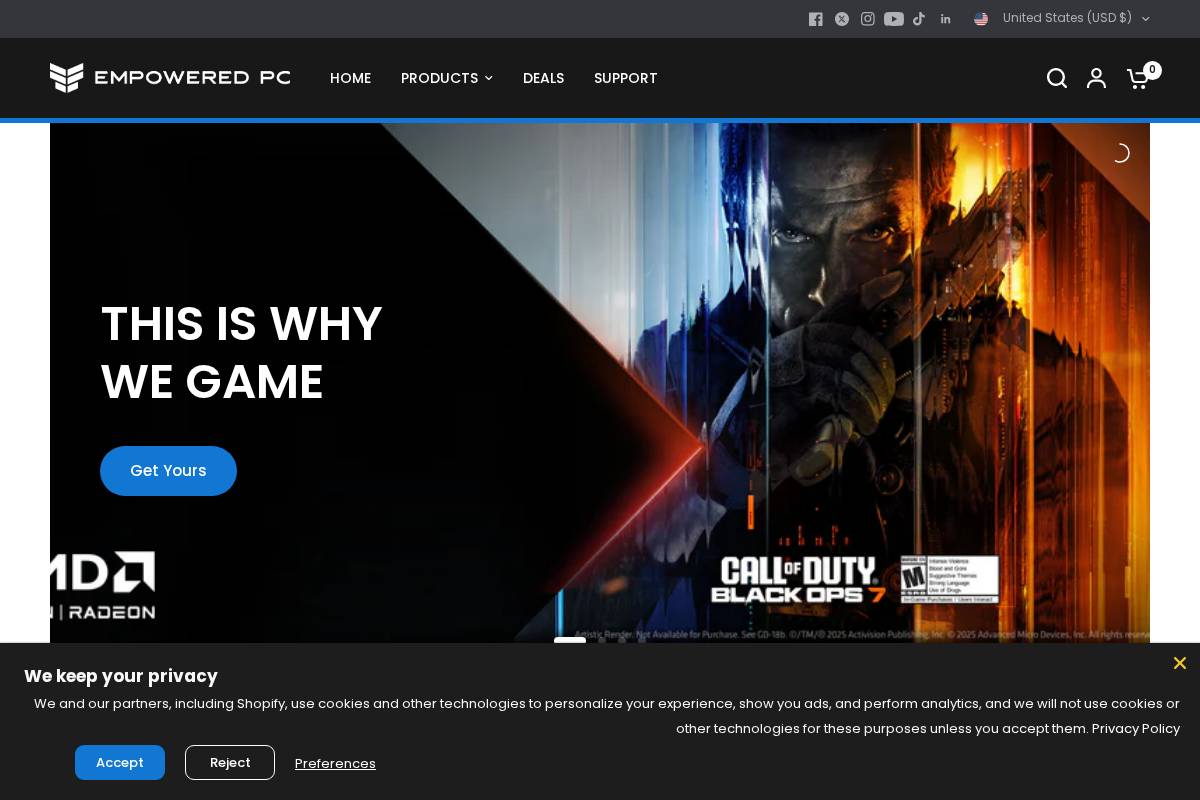This screenshot has height=800, width=1200.
Task: Accept cookies with the Accept button
Action: point(120,762)
